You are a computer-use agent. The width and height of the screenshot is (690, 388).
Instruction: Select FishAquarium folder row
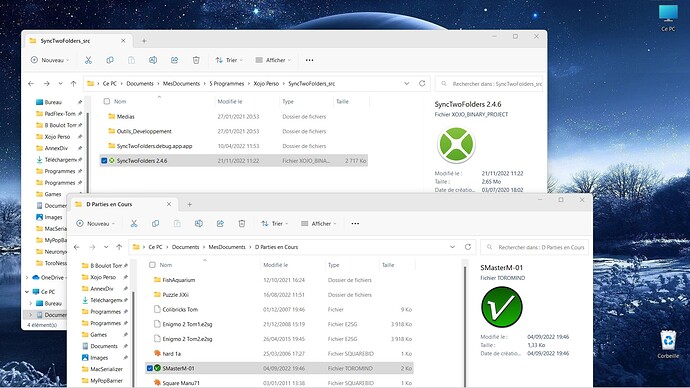pos(279,280)
